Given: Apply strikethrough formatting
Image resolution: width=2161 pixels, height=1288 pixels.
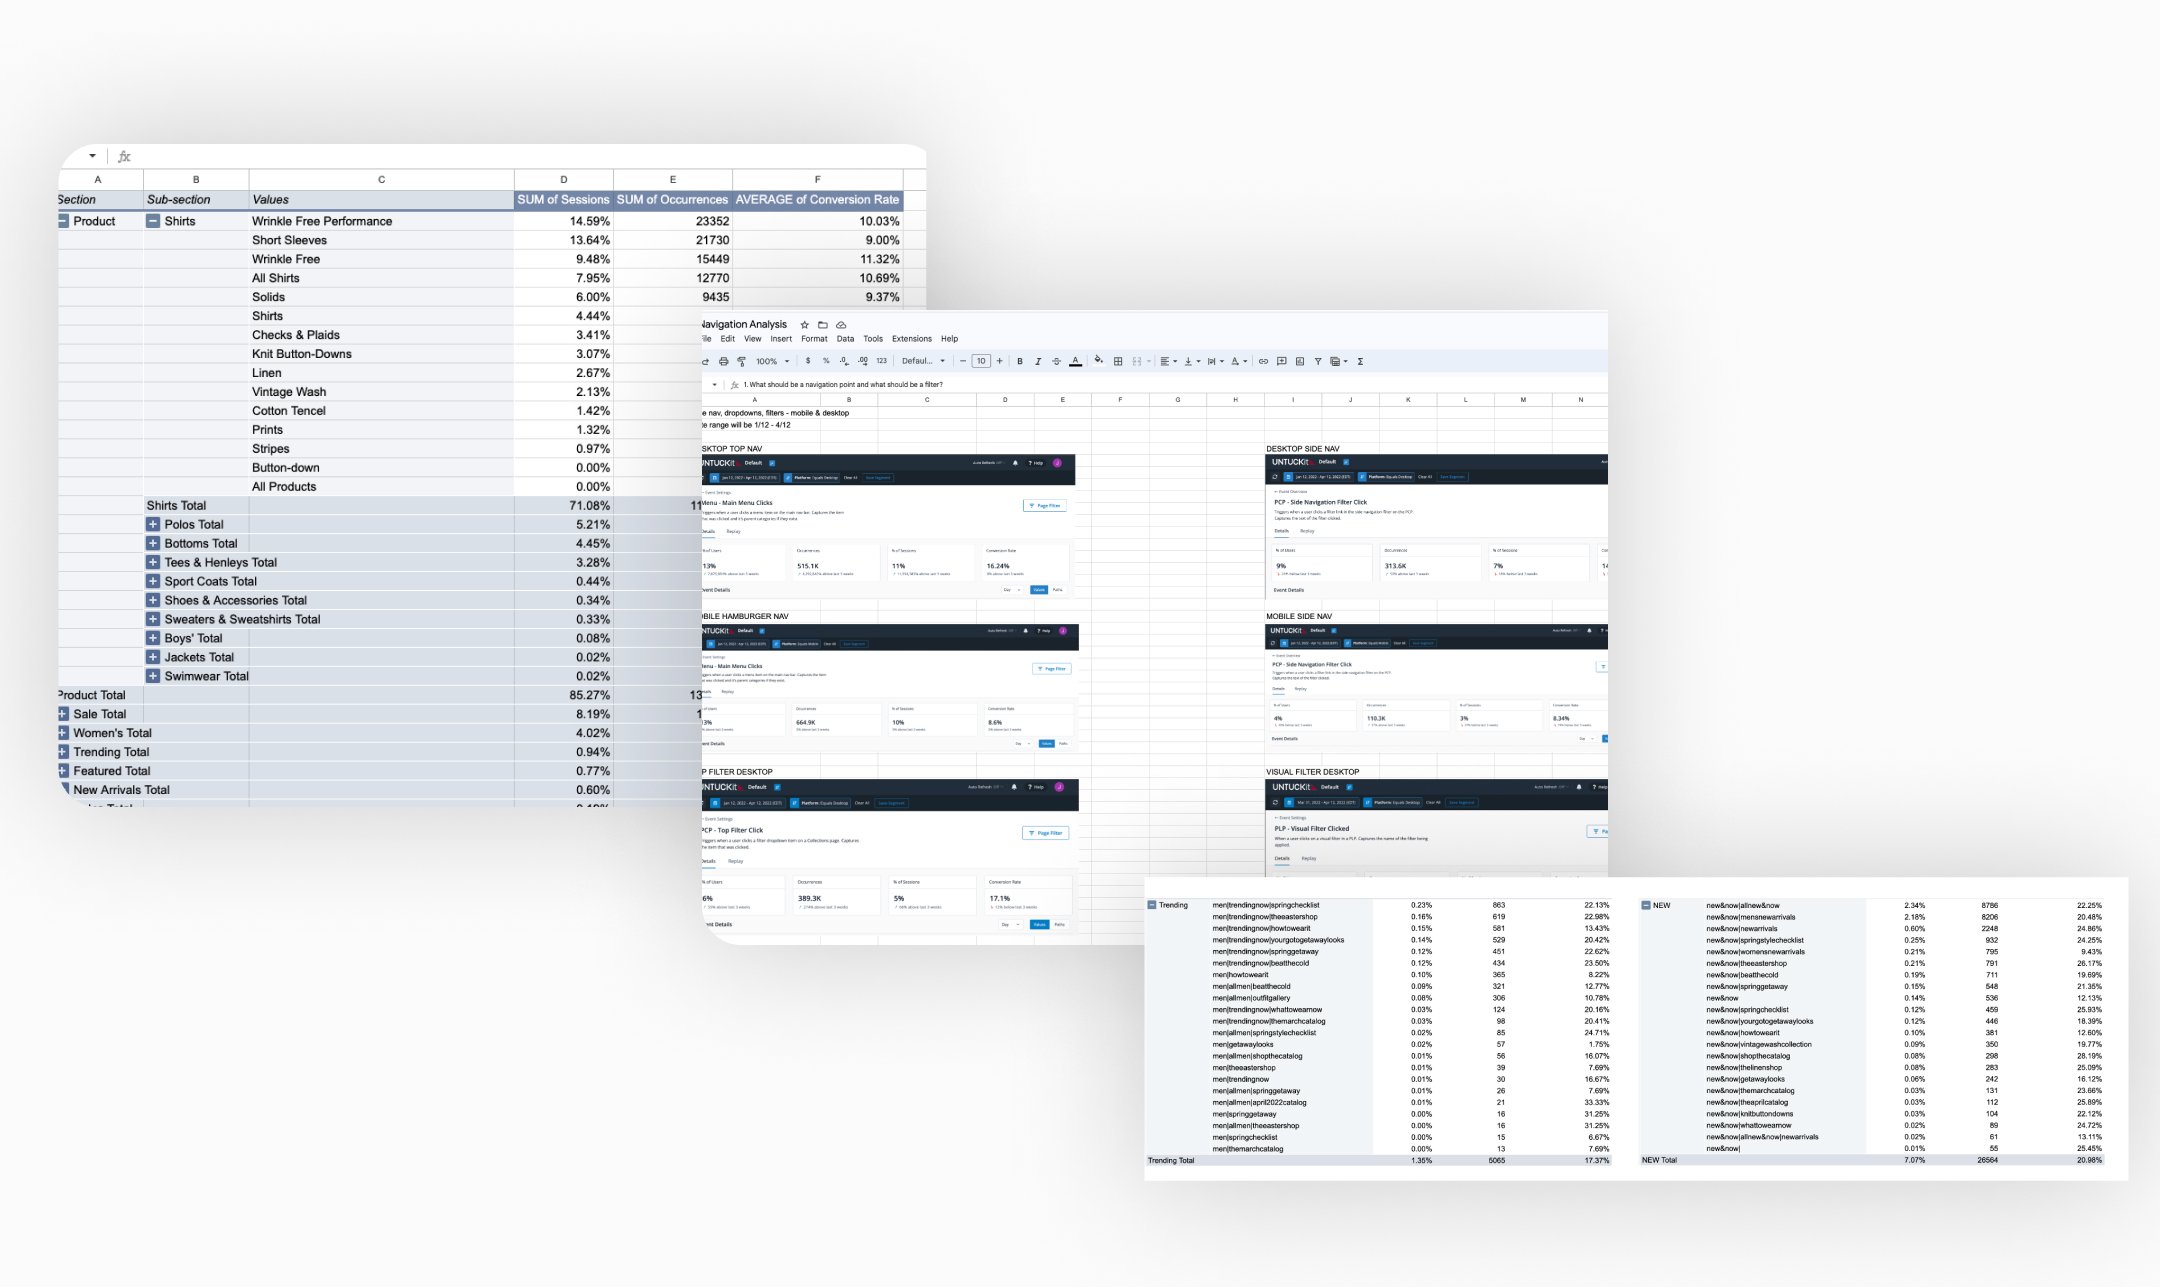Looking at the screenshot, I should click(1055, 362).
